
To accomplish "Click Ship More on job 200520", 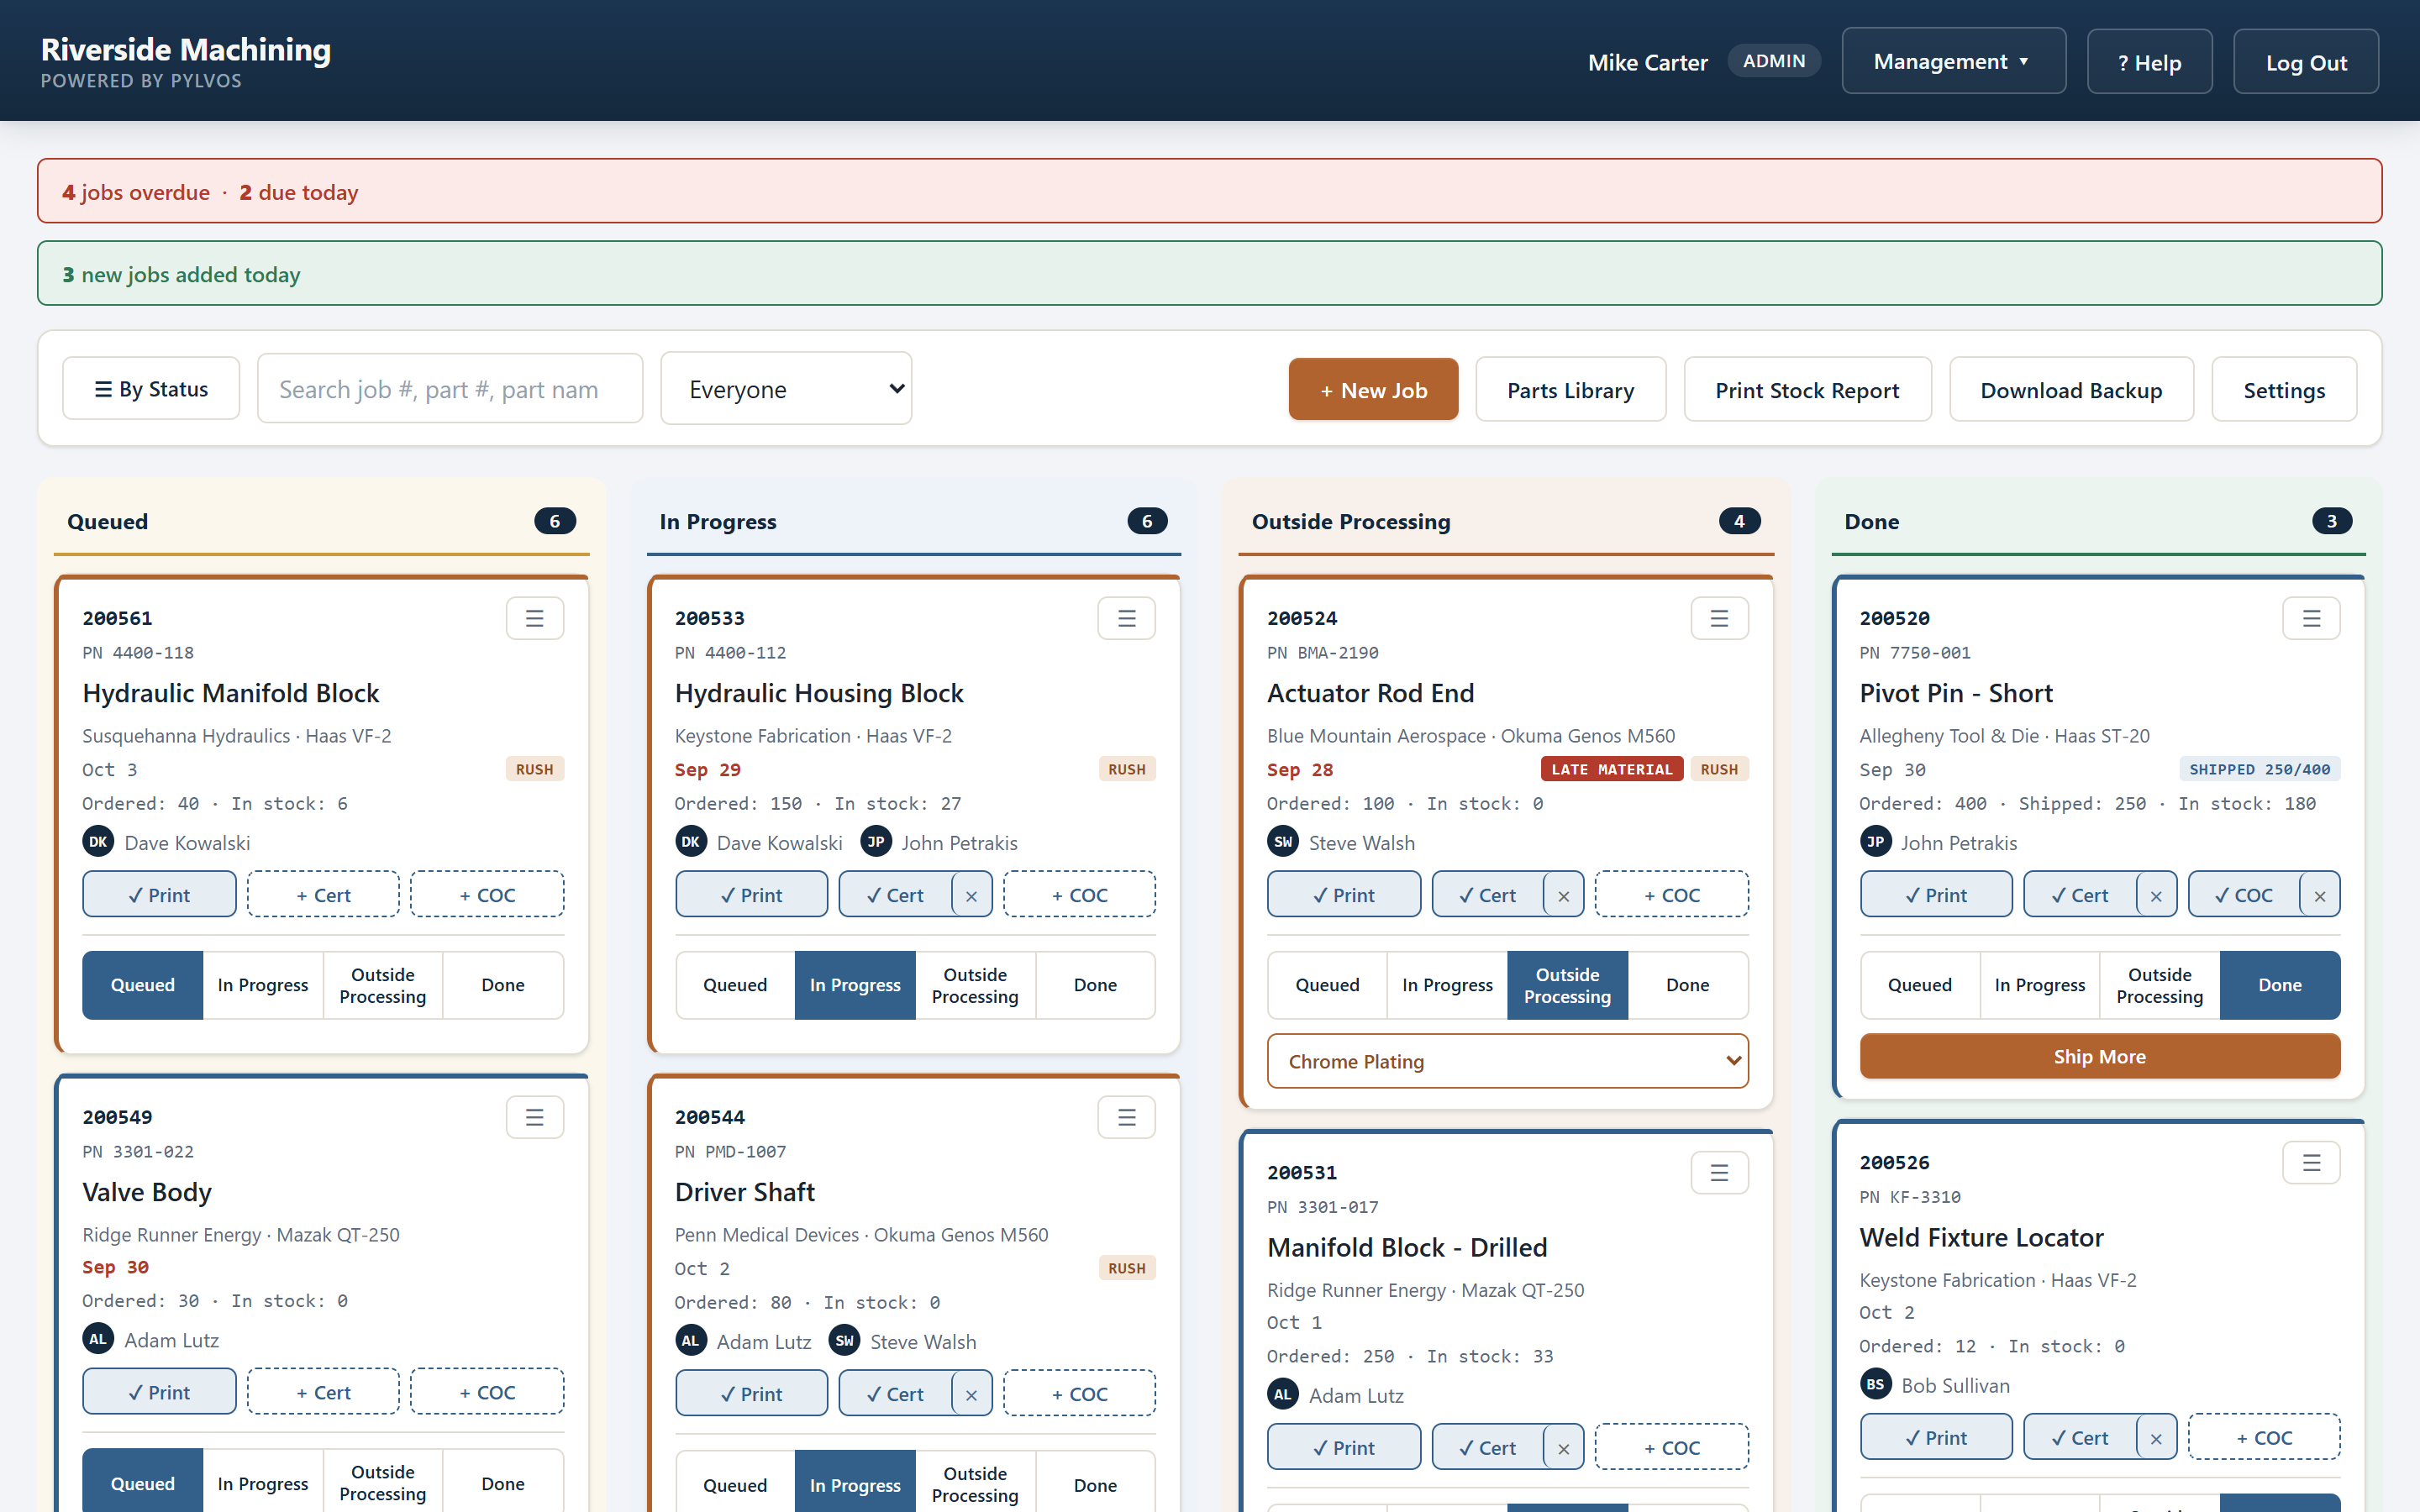I will (x=2099, y=1056).
